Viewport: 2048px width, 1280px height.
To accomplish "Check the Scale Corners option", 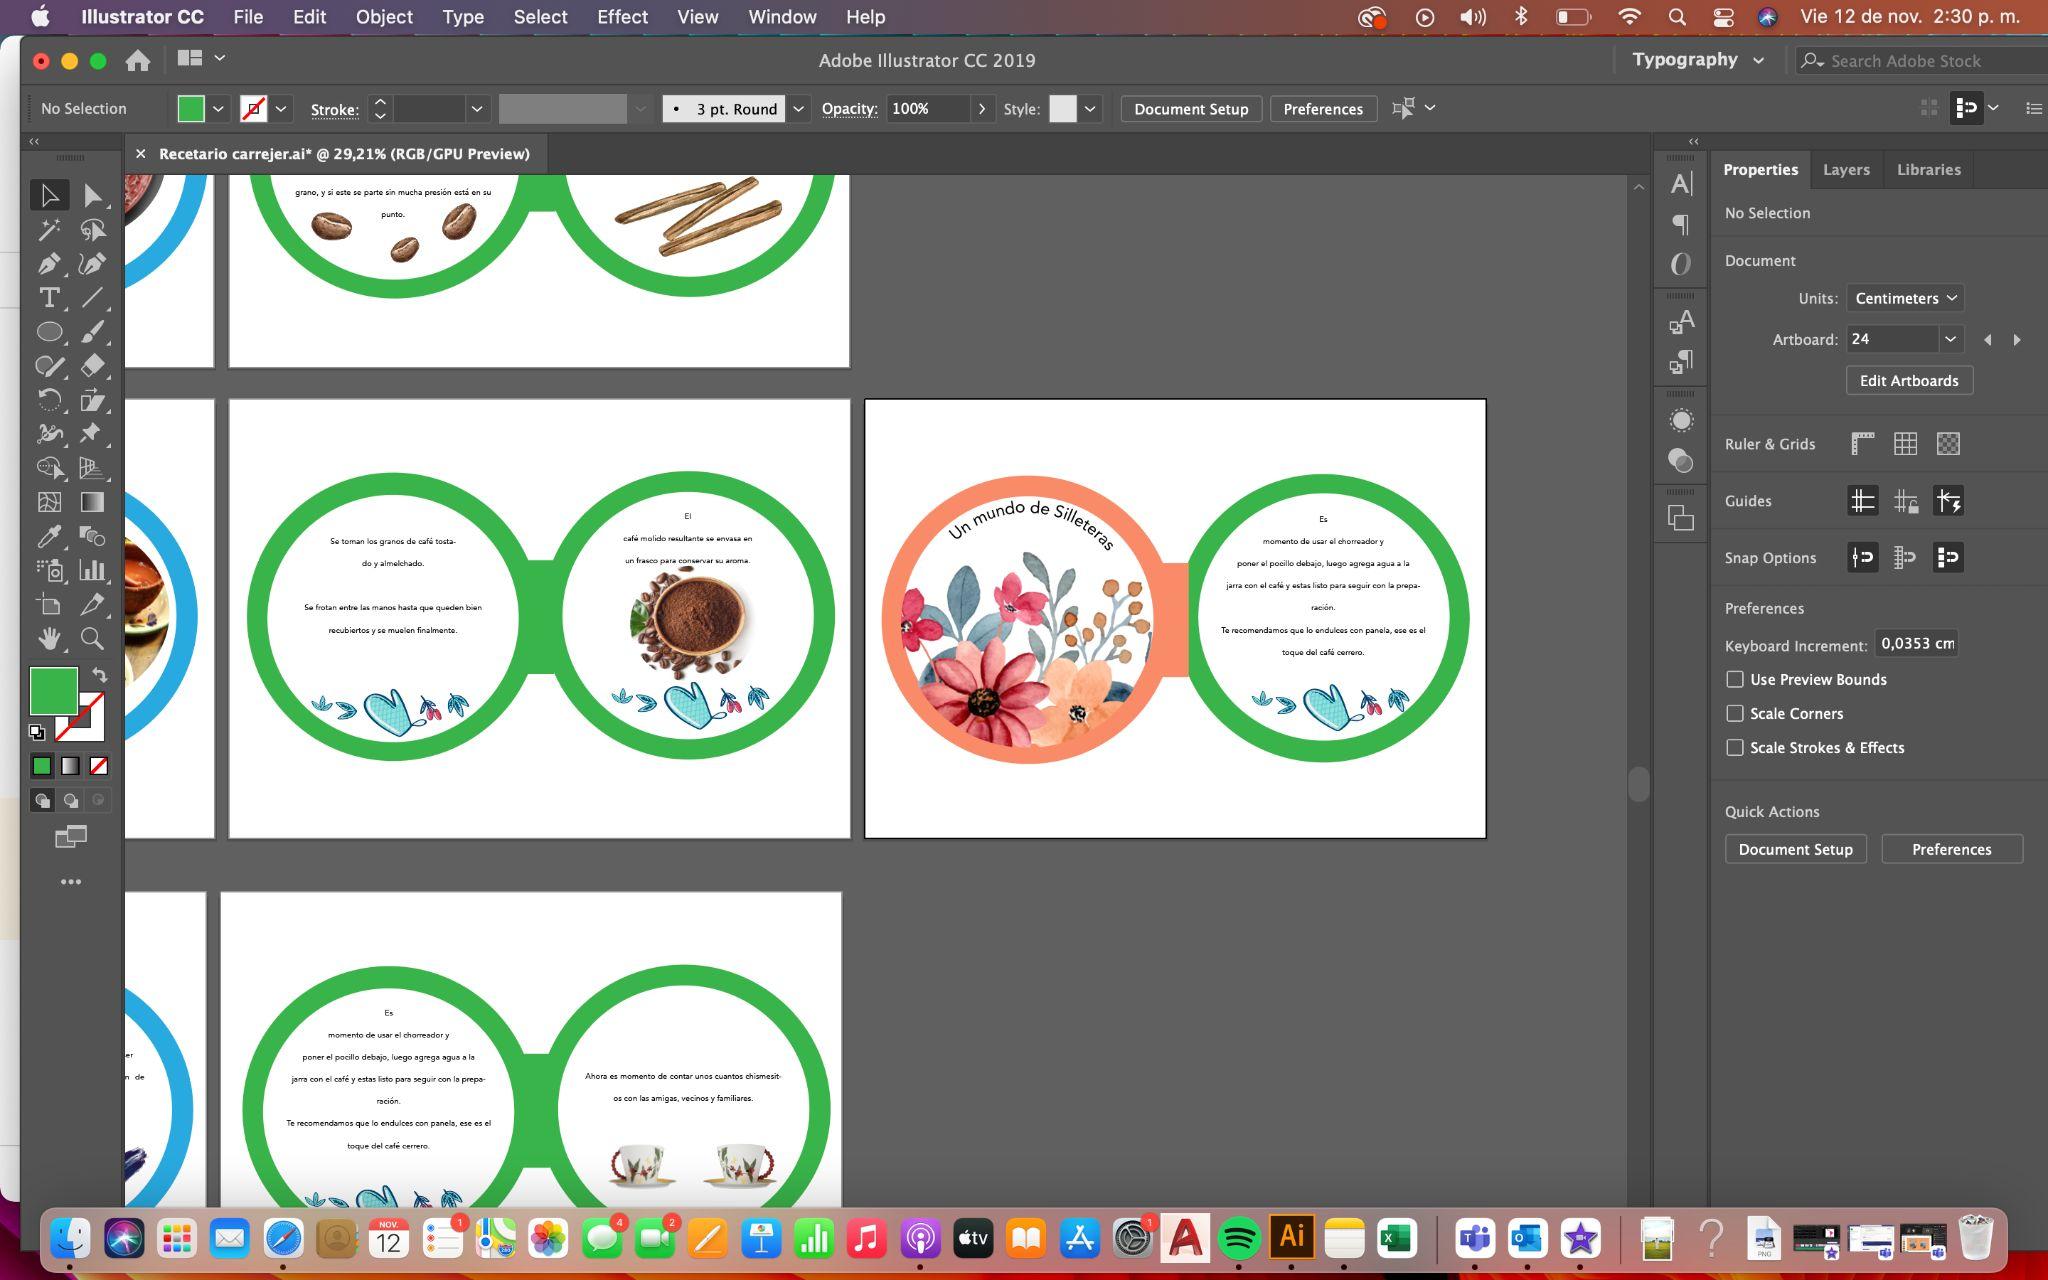I will point(1735,713).
